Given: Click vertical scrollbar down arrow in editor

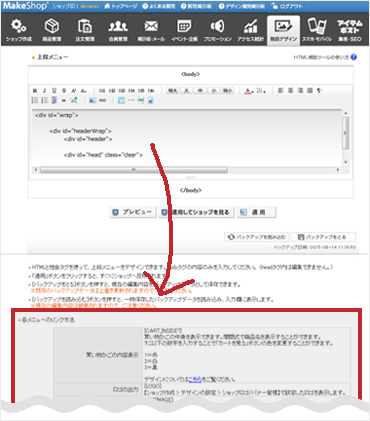Looking at the screenshot, I should click(346, 162).
